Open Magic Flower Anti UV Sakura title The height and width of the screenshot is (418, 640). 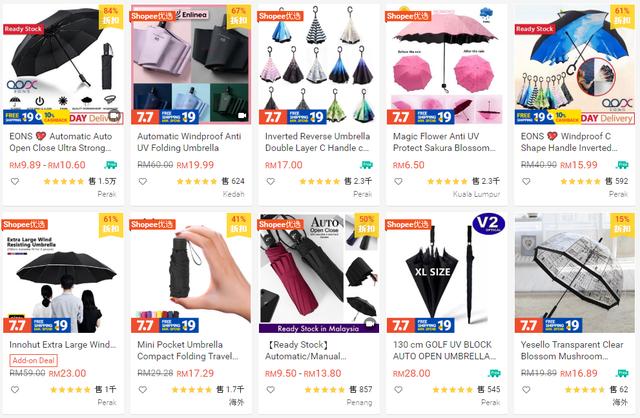(444, 142)
